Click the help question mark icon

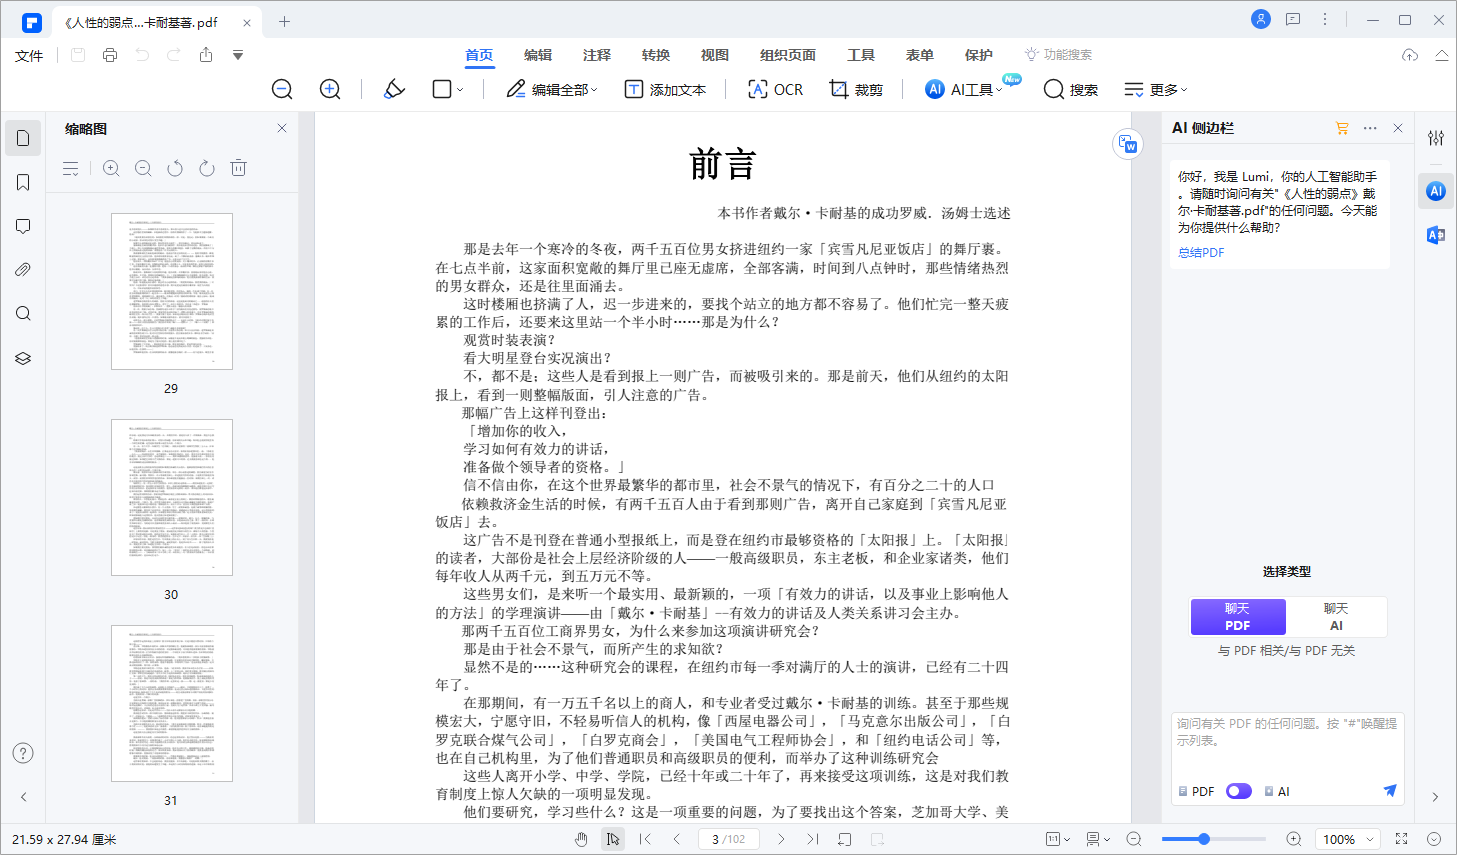point(23,753)
